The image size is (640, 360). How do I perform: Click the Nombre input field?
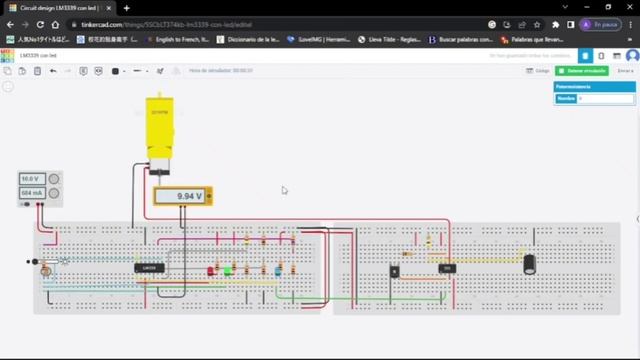605,99
